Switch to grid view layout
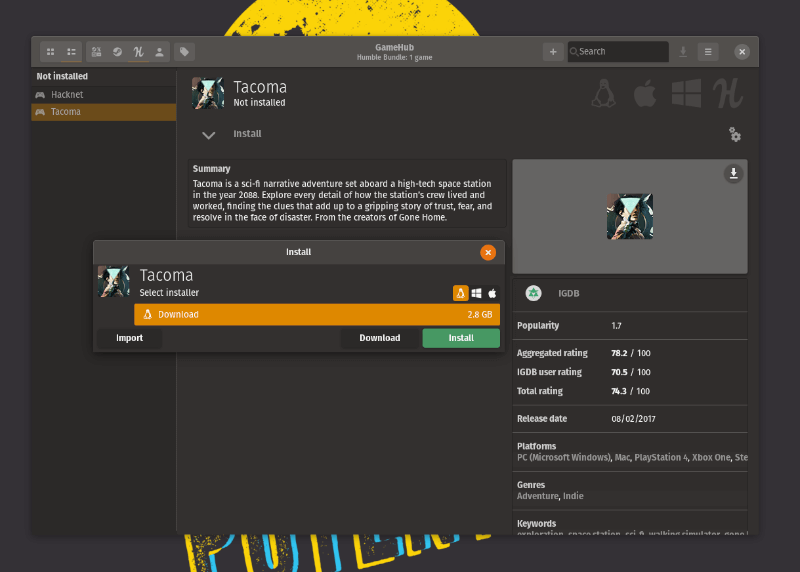The width and height of the screenshot is (800, 572). 51,51
